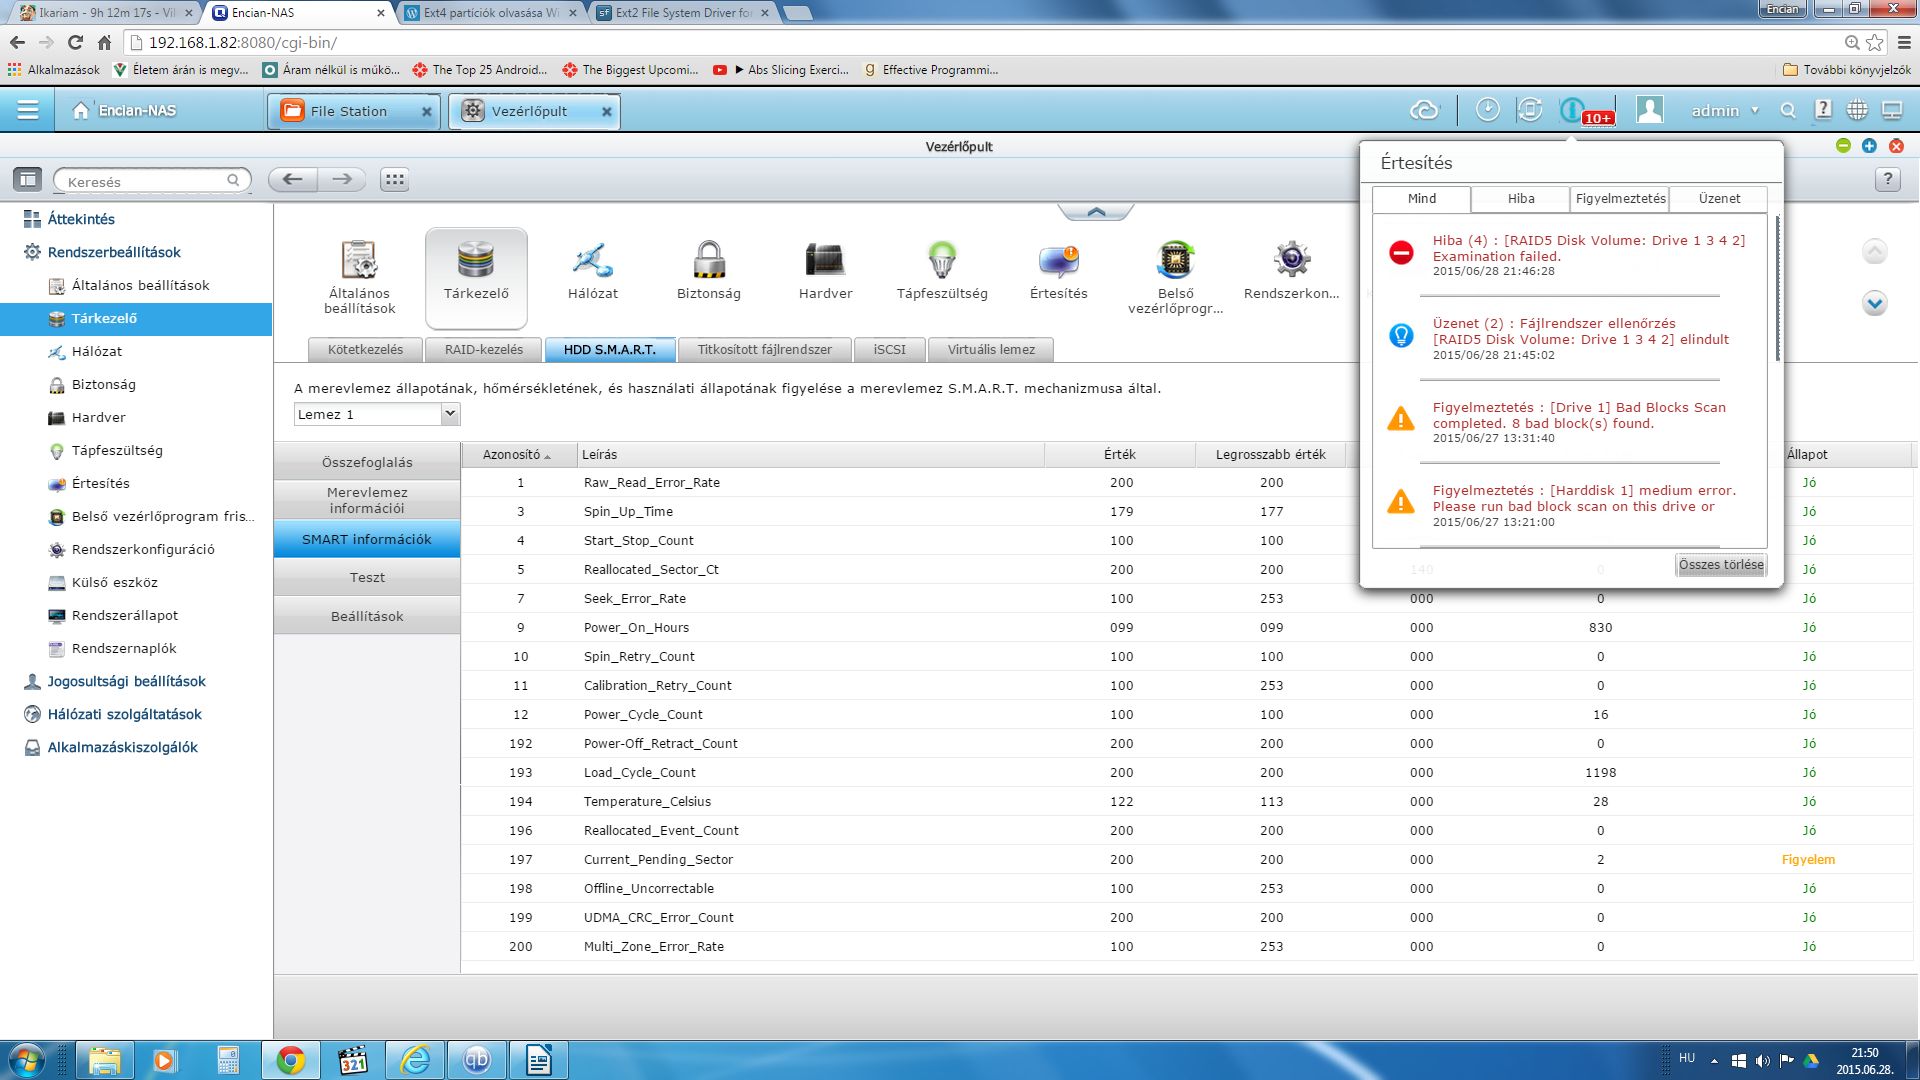The width and height of the screenshot is (1920, 1080).
Task: Click the notification bell with 10+ badge
Action: click(1573, 111)
